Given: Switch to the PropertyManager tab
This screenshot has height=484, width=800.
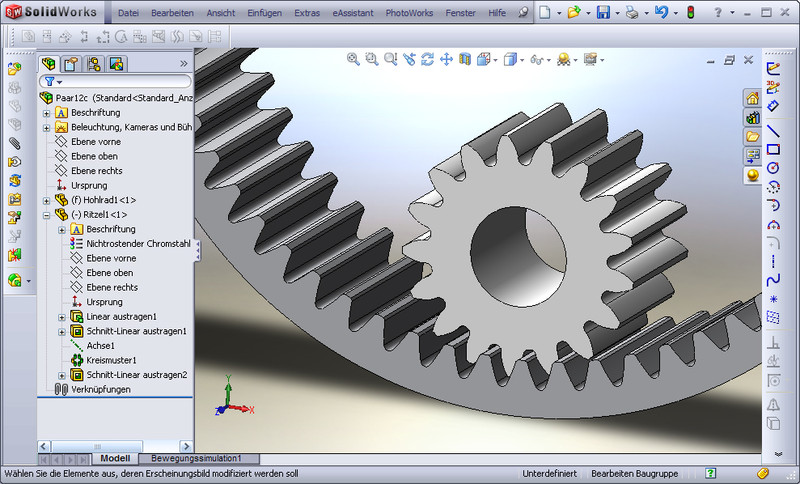Looking at the screenshot, I should [x=71, y=63].
